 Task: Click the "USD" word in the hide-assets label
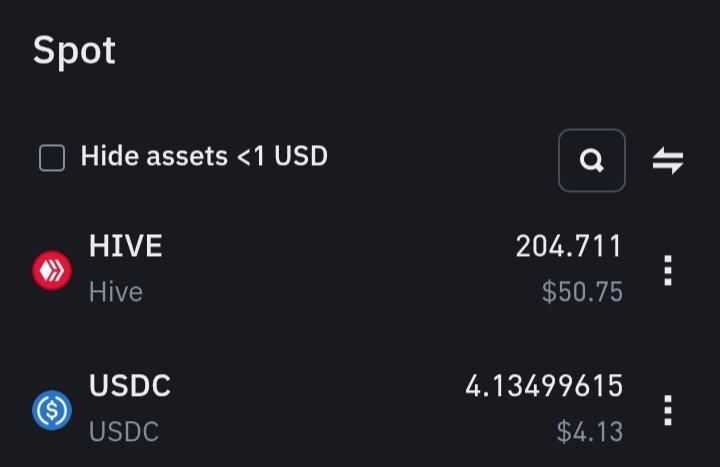[x=301, y=156]
